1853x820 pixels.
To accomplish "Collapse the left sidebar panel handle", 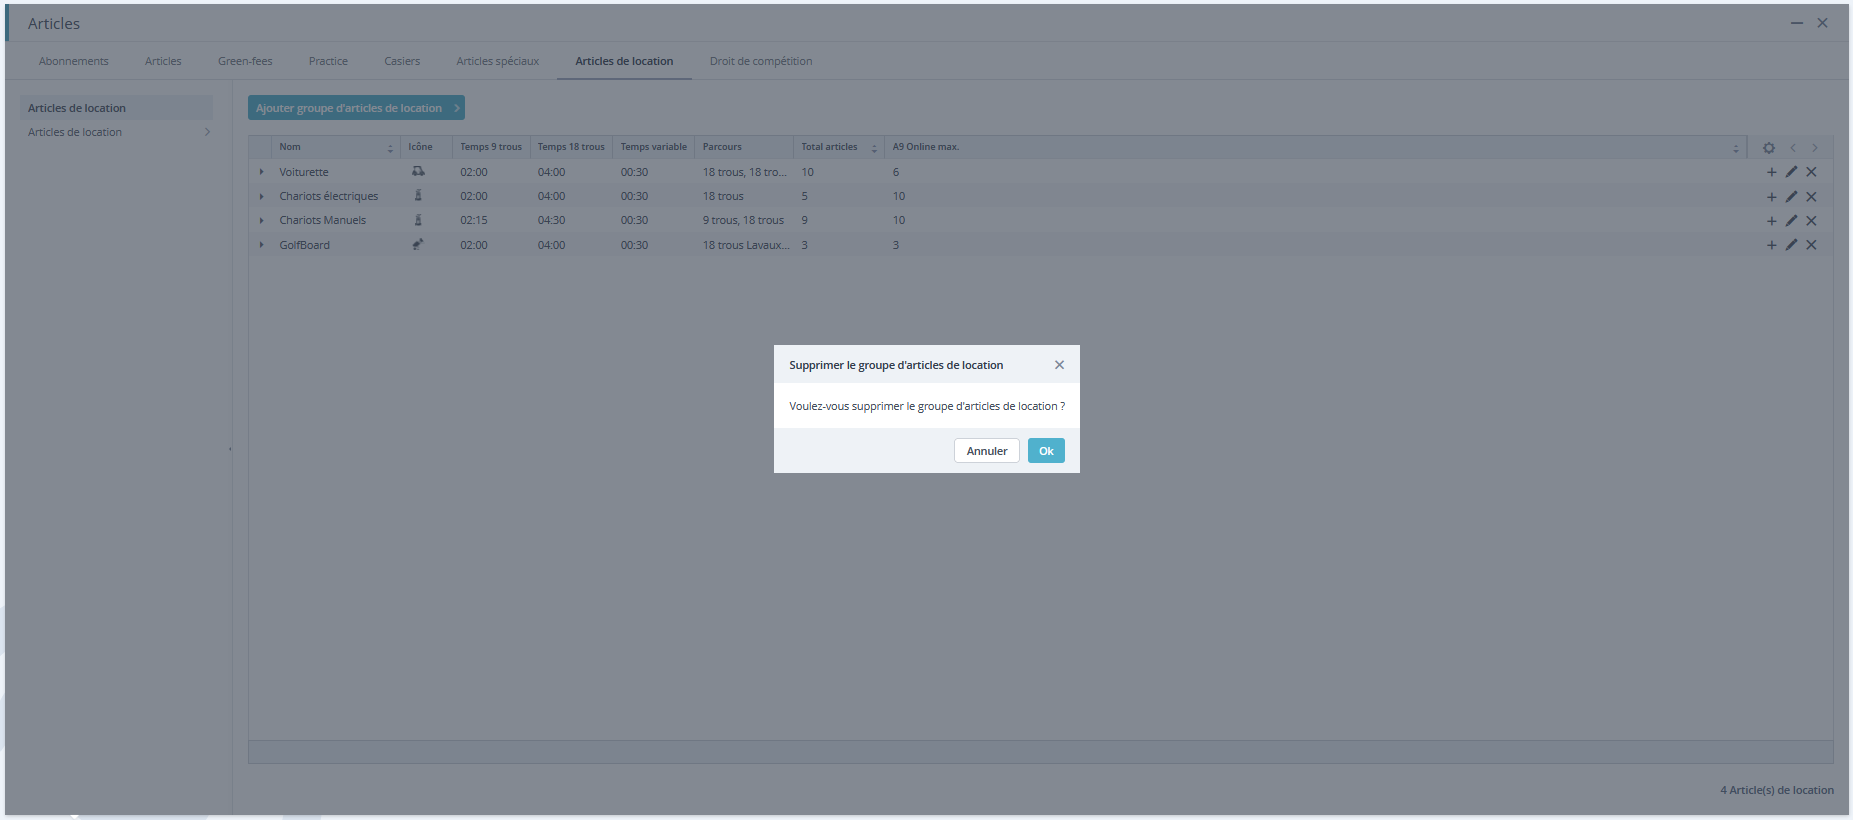I will click(x=230, y=449).
